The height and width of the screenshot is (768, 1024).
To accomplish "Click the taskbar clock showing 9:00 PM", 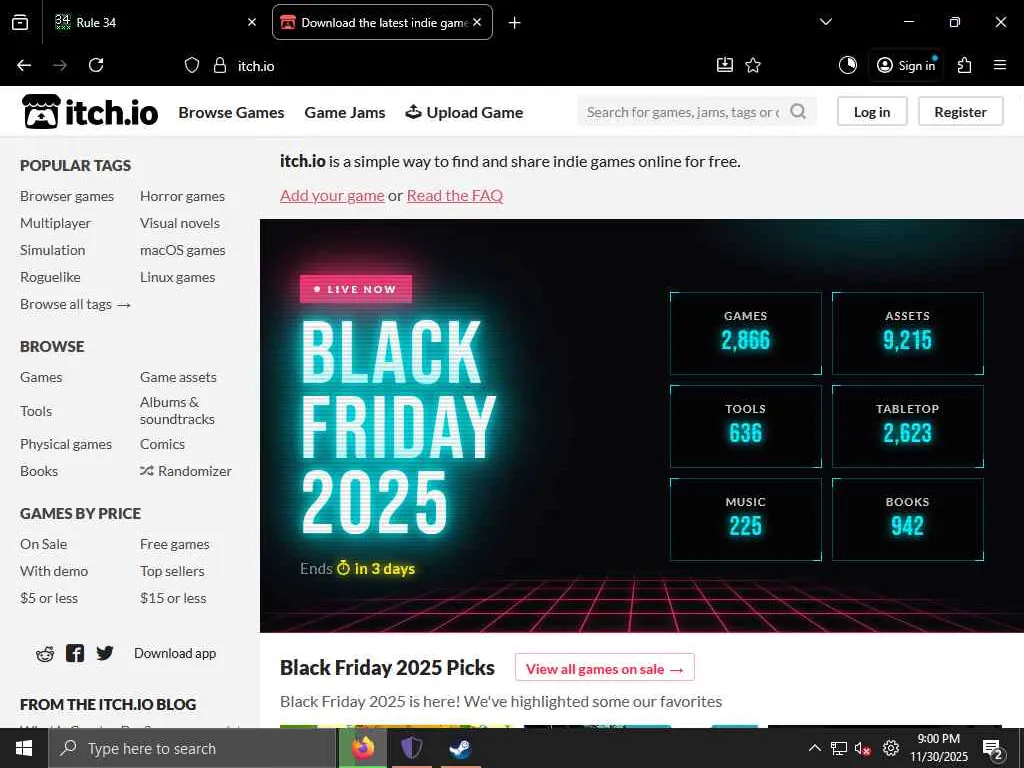I will [x=939, y=748].
